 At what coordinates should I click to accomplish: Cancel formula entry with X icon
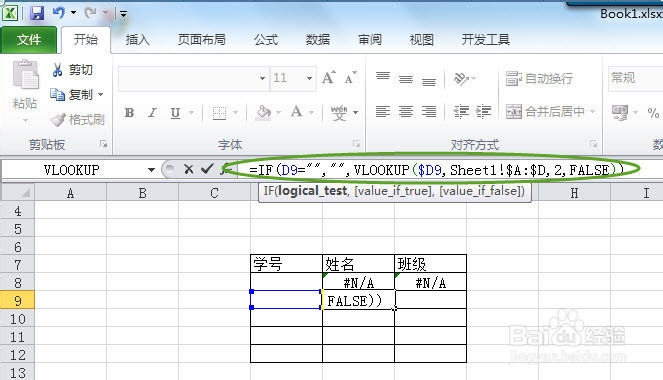[189, 169]
